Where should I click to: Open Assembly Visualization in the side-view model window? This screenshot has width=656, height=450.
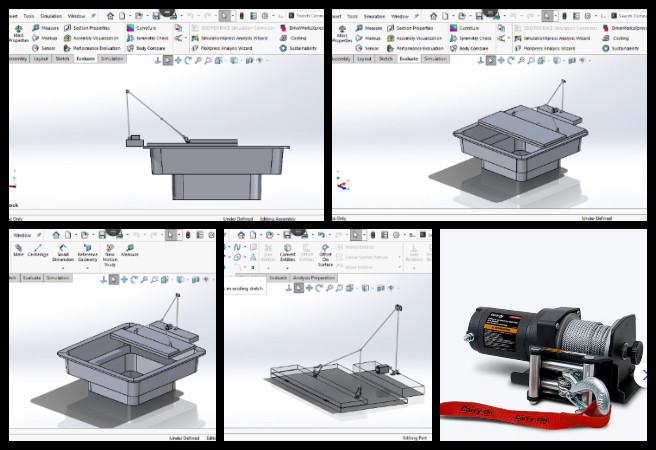[x=91, y=38]
